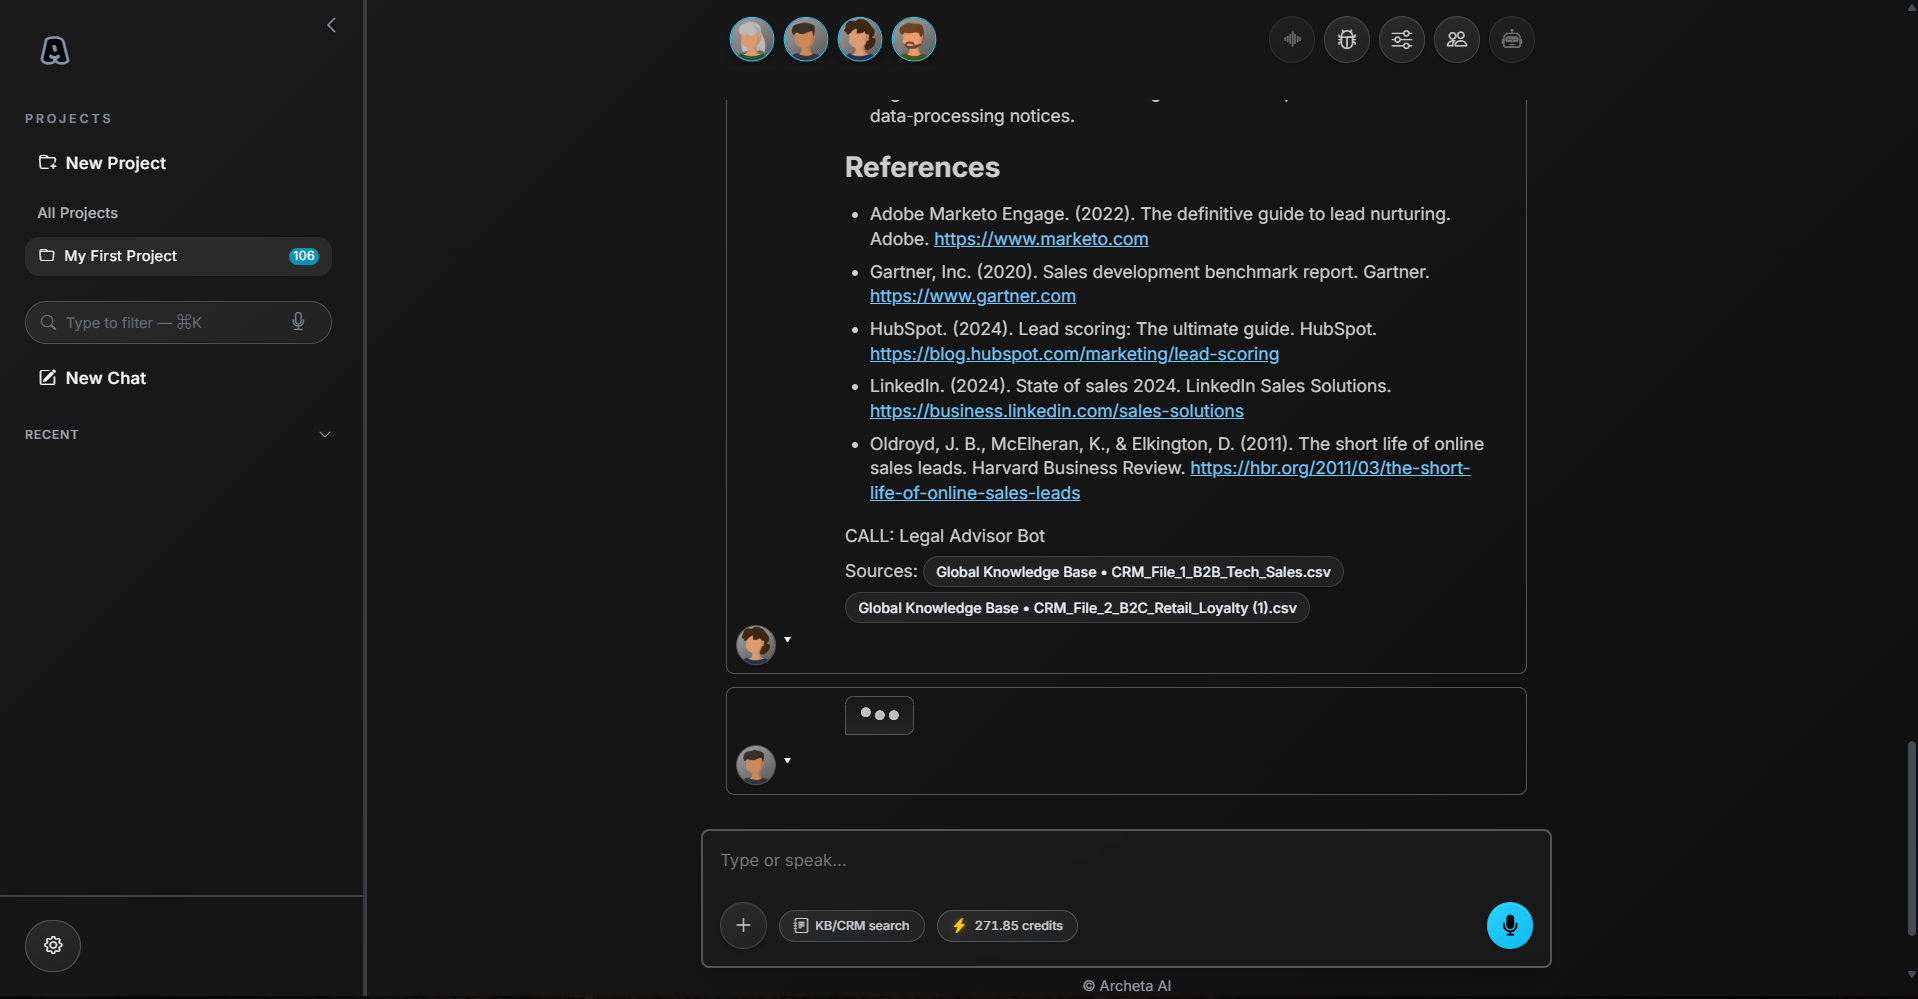Click the plus attachment button
This screenshot has height=999, width=1918.
743,925
